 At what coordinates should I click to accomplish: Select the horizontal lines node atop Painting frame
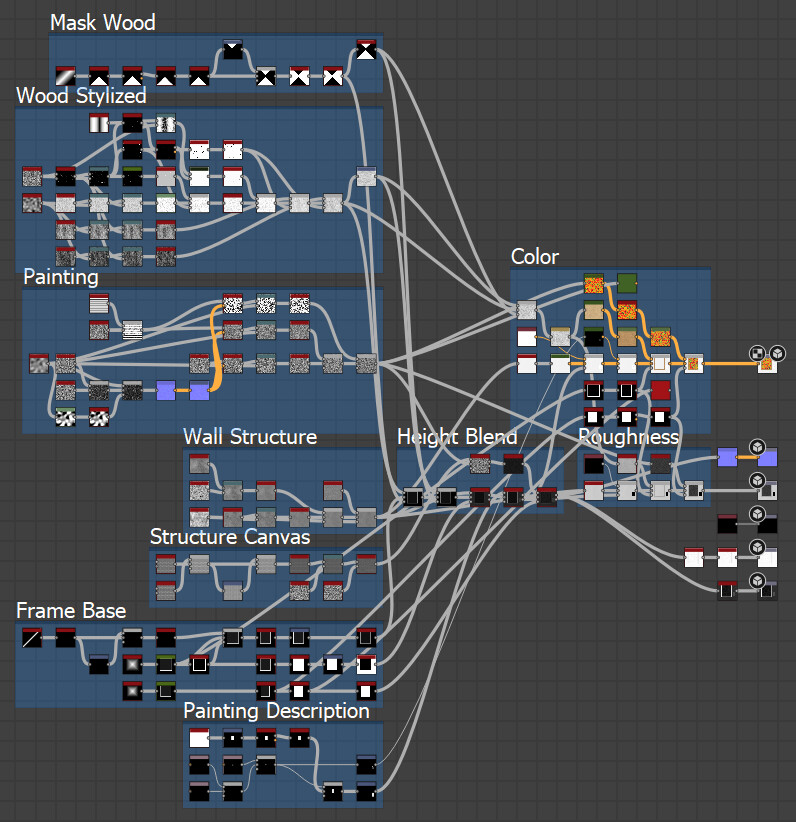pyautogui.click(x=99, y=304)
